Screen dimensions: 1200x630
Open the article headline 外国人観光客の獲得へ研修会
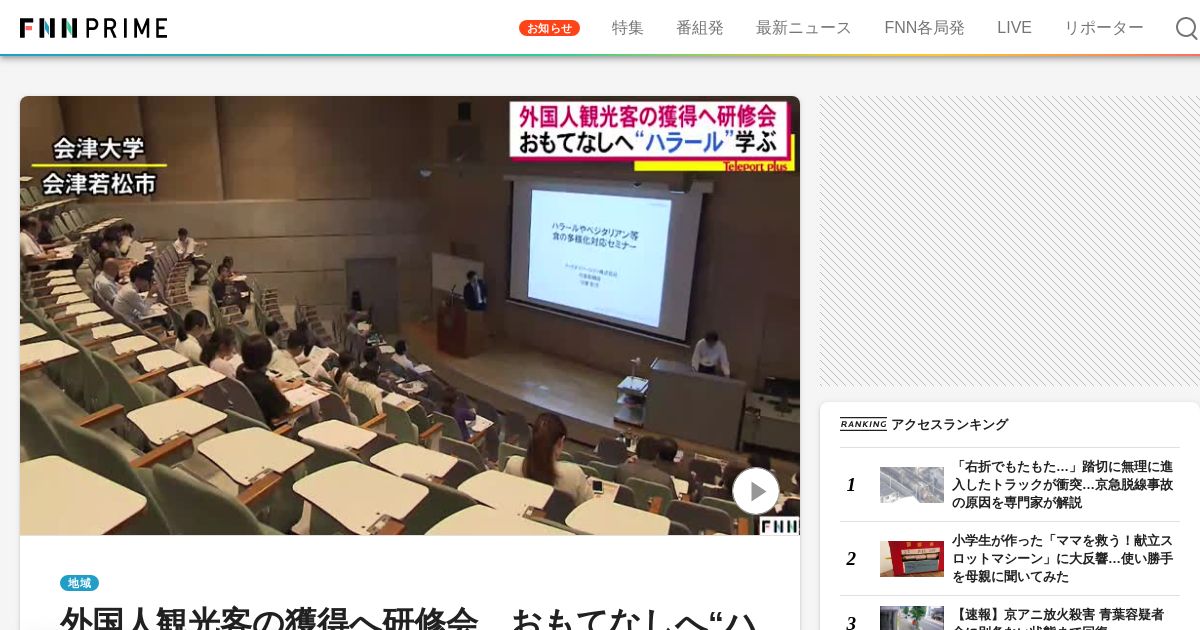pos(410,618)
